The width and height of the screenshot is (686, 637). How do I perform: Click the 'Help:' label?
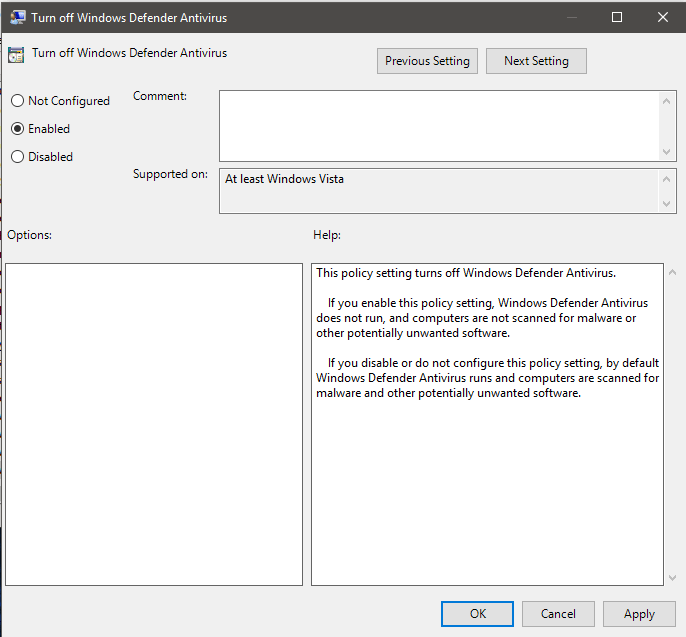pos(327,235)
